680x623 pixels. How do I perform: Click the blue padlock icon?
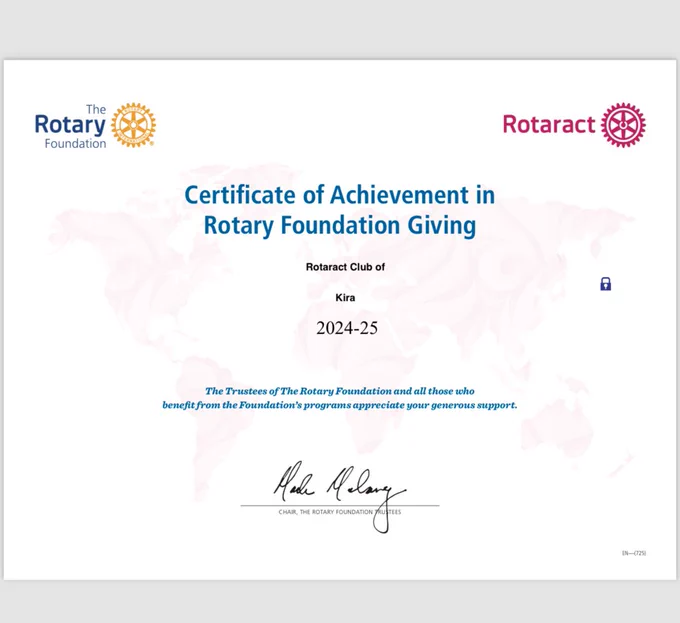605,284
